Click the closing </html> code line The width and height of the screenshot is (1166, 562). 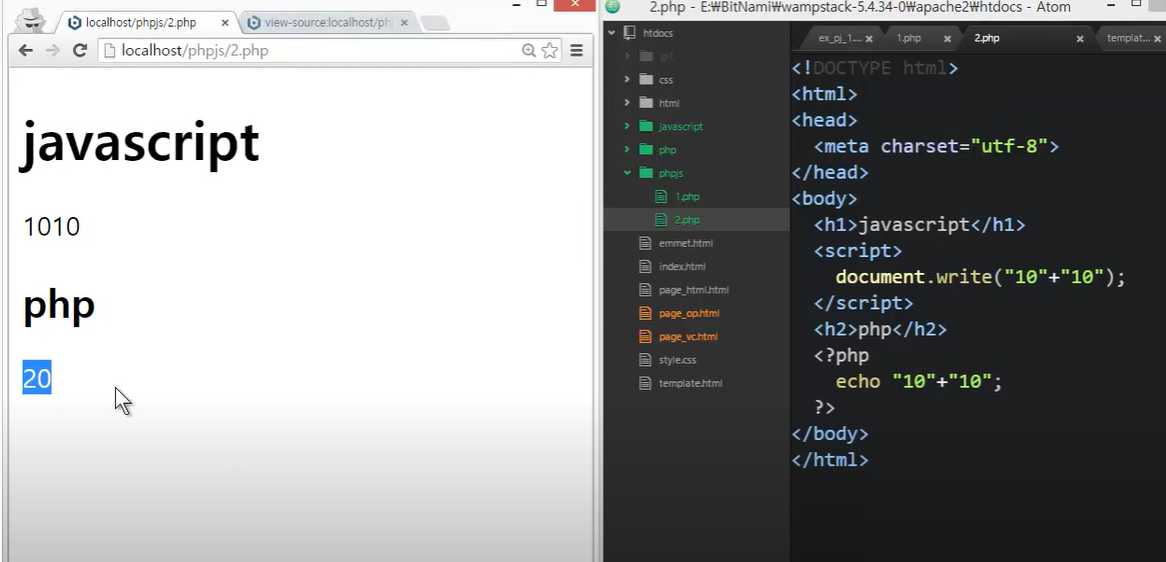pyautogui.click(x=829, y=459)
